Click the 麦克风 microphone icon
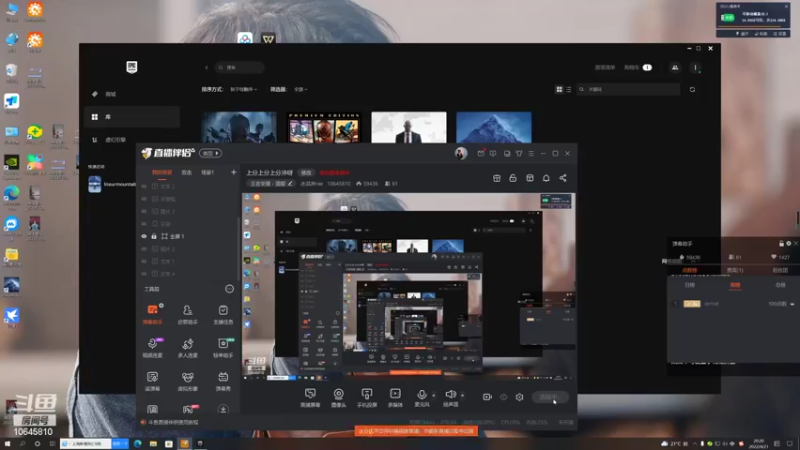Image resolution: width=800 pixels, height=450 pixels. (x=421, y=395)
